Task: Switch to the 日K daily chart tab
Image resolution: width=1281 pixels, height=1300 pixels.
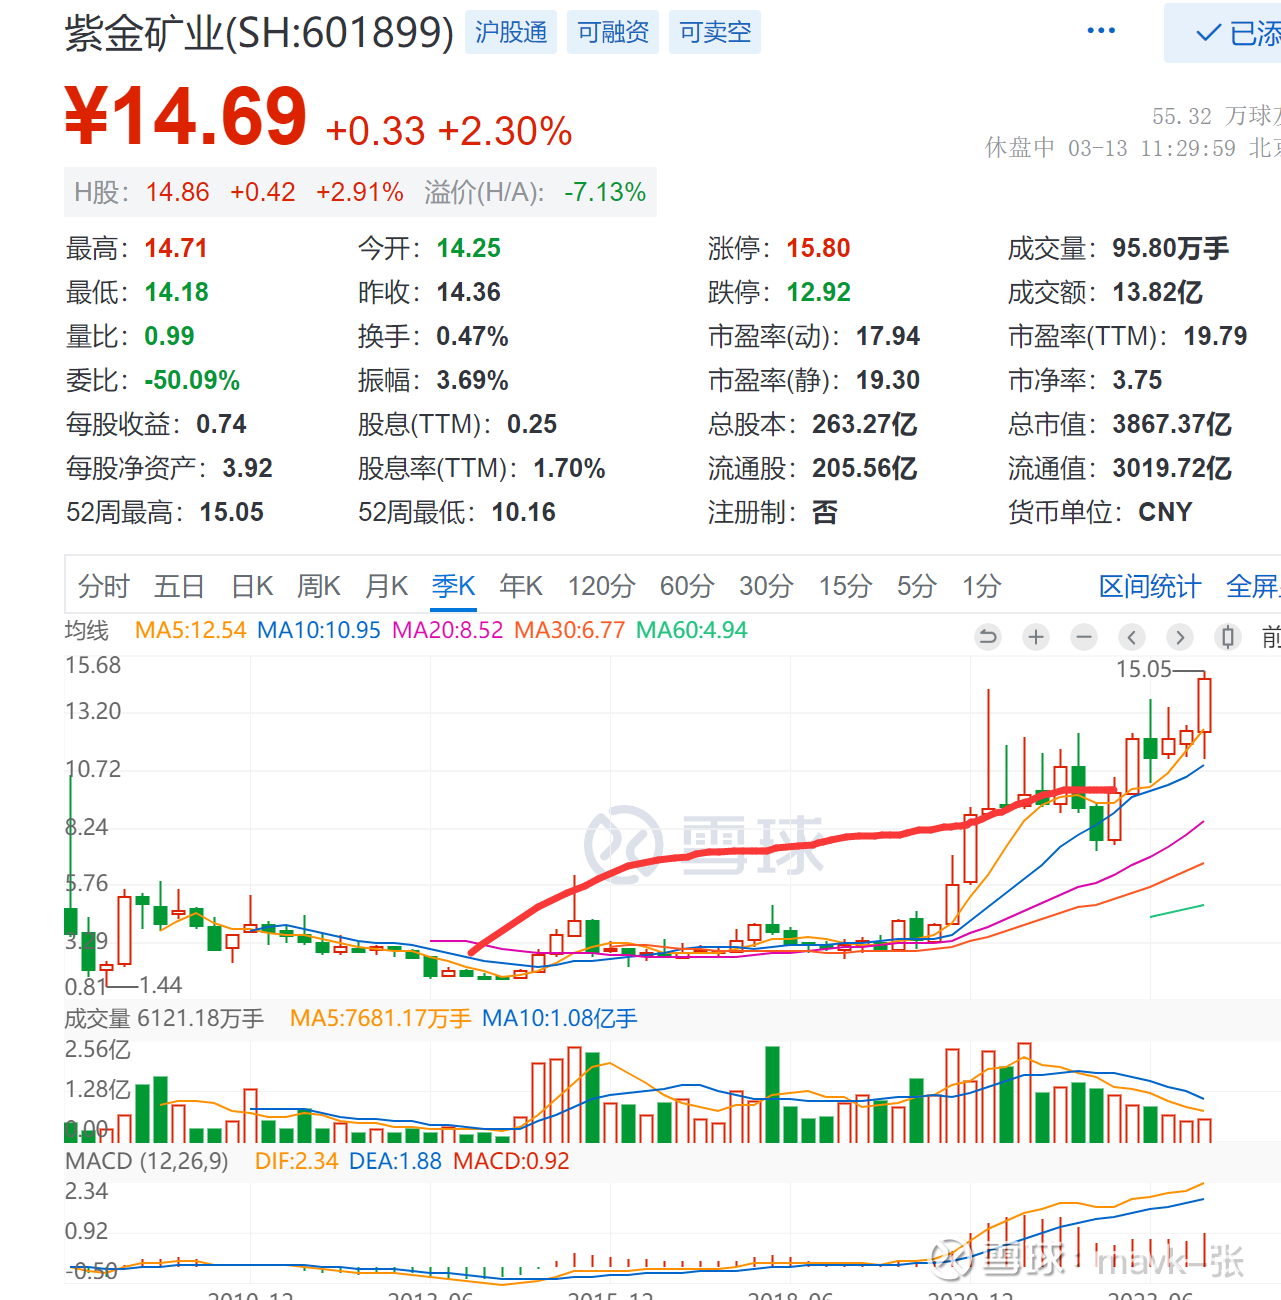Action: click(x=250, y=587)
